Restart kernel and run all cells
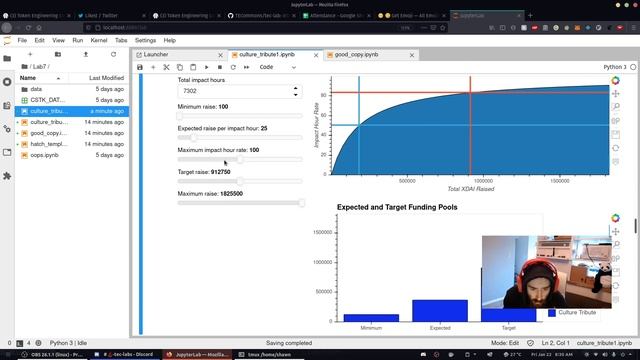The image size is (640, 360). (x=247, y=67)
